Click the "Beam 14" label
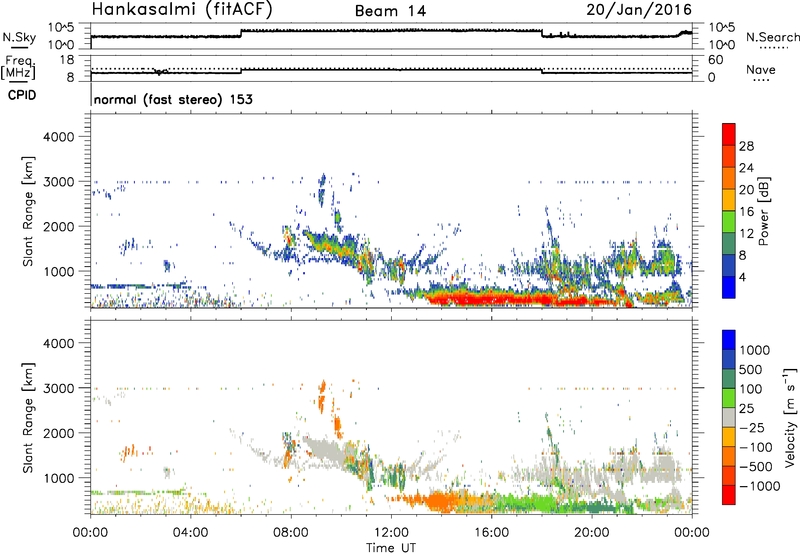The width and height of the screenshot is (800, 554). tap(390, 11)
